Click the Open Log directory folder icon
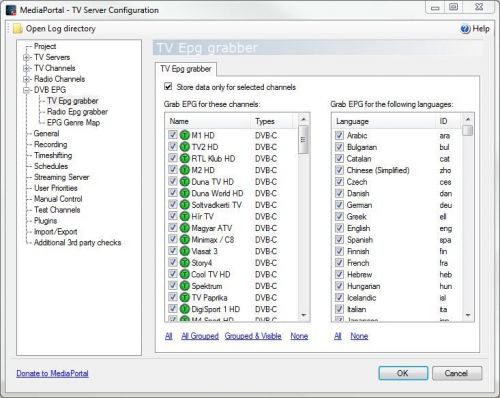This screenshot has height=398, width=500. point(18,29)
